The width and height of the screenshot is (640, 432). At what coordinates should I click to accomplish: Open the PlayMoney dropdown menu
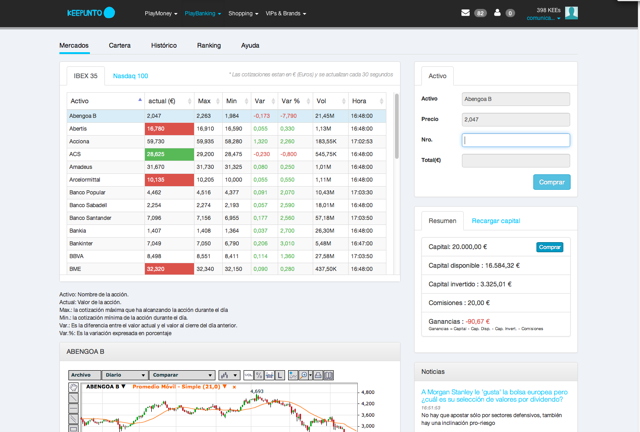coord(161,13)
